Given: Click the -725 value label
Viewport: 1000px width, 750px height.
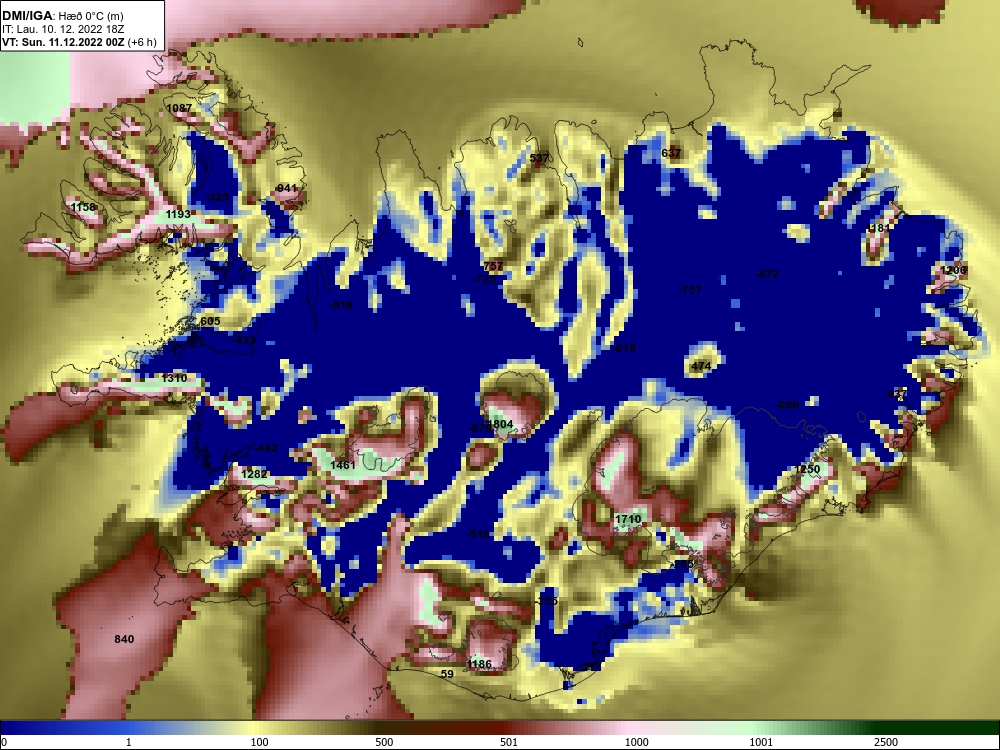Looking at the screenshot, I should tap(485, 279).
